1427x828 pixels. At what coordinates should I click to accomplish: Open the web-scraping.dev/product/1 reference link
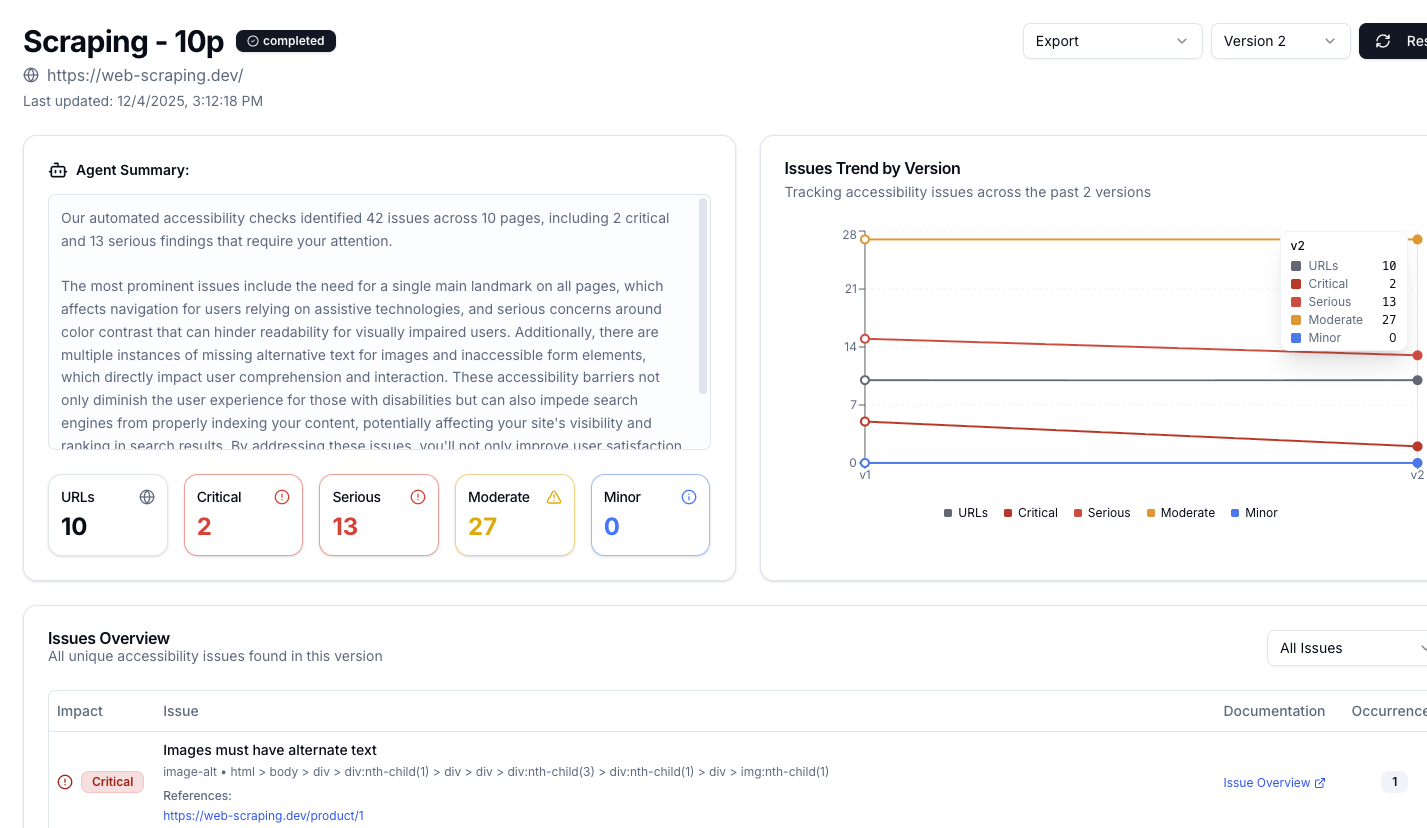click(x=263, y=816)
